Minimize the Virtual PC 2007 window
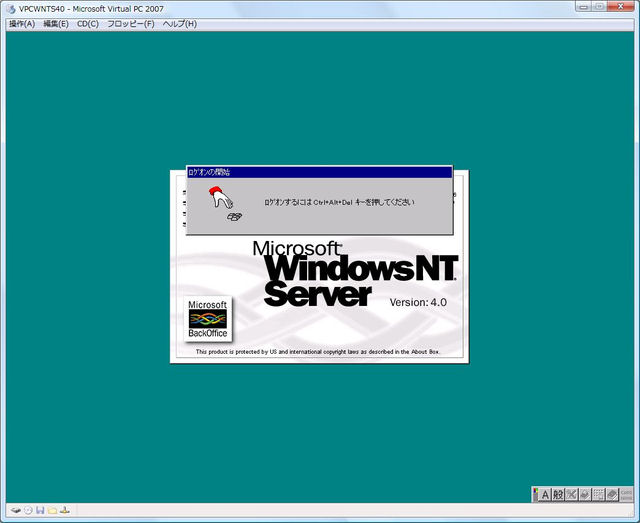This screenshot has width=640, height=523. [584, 6]
